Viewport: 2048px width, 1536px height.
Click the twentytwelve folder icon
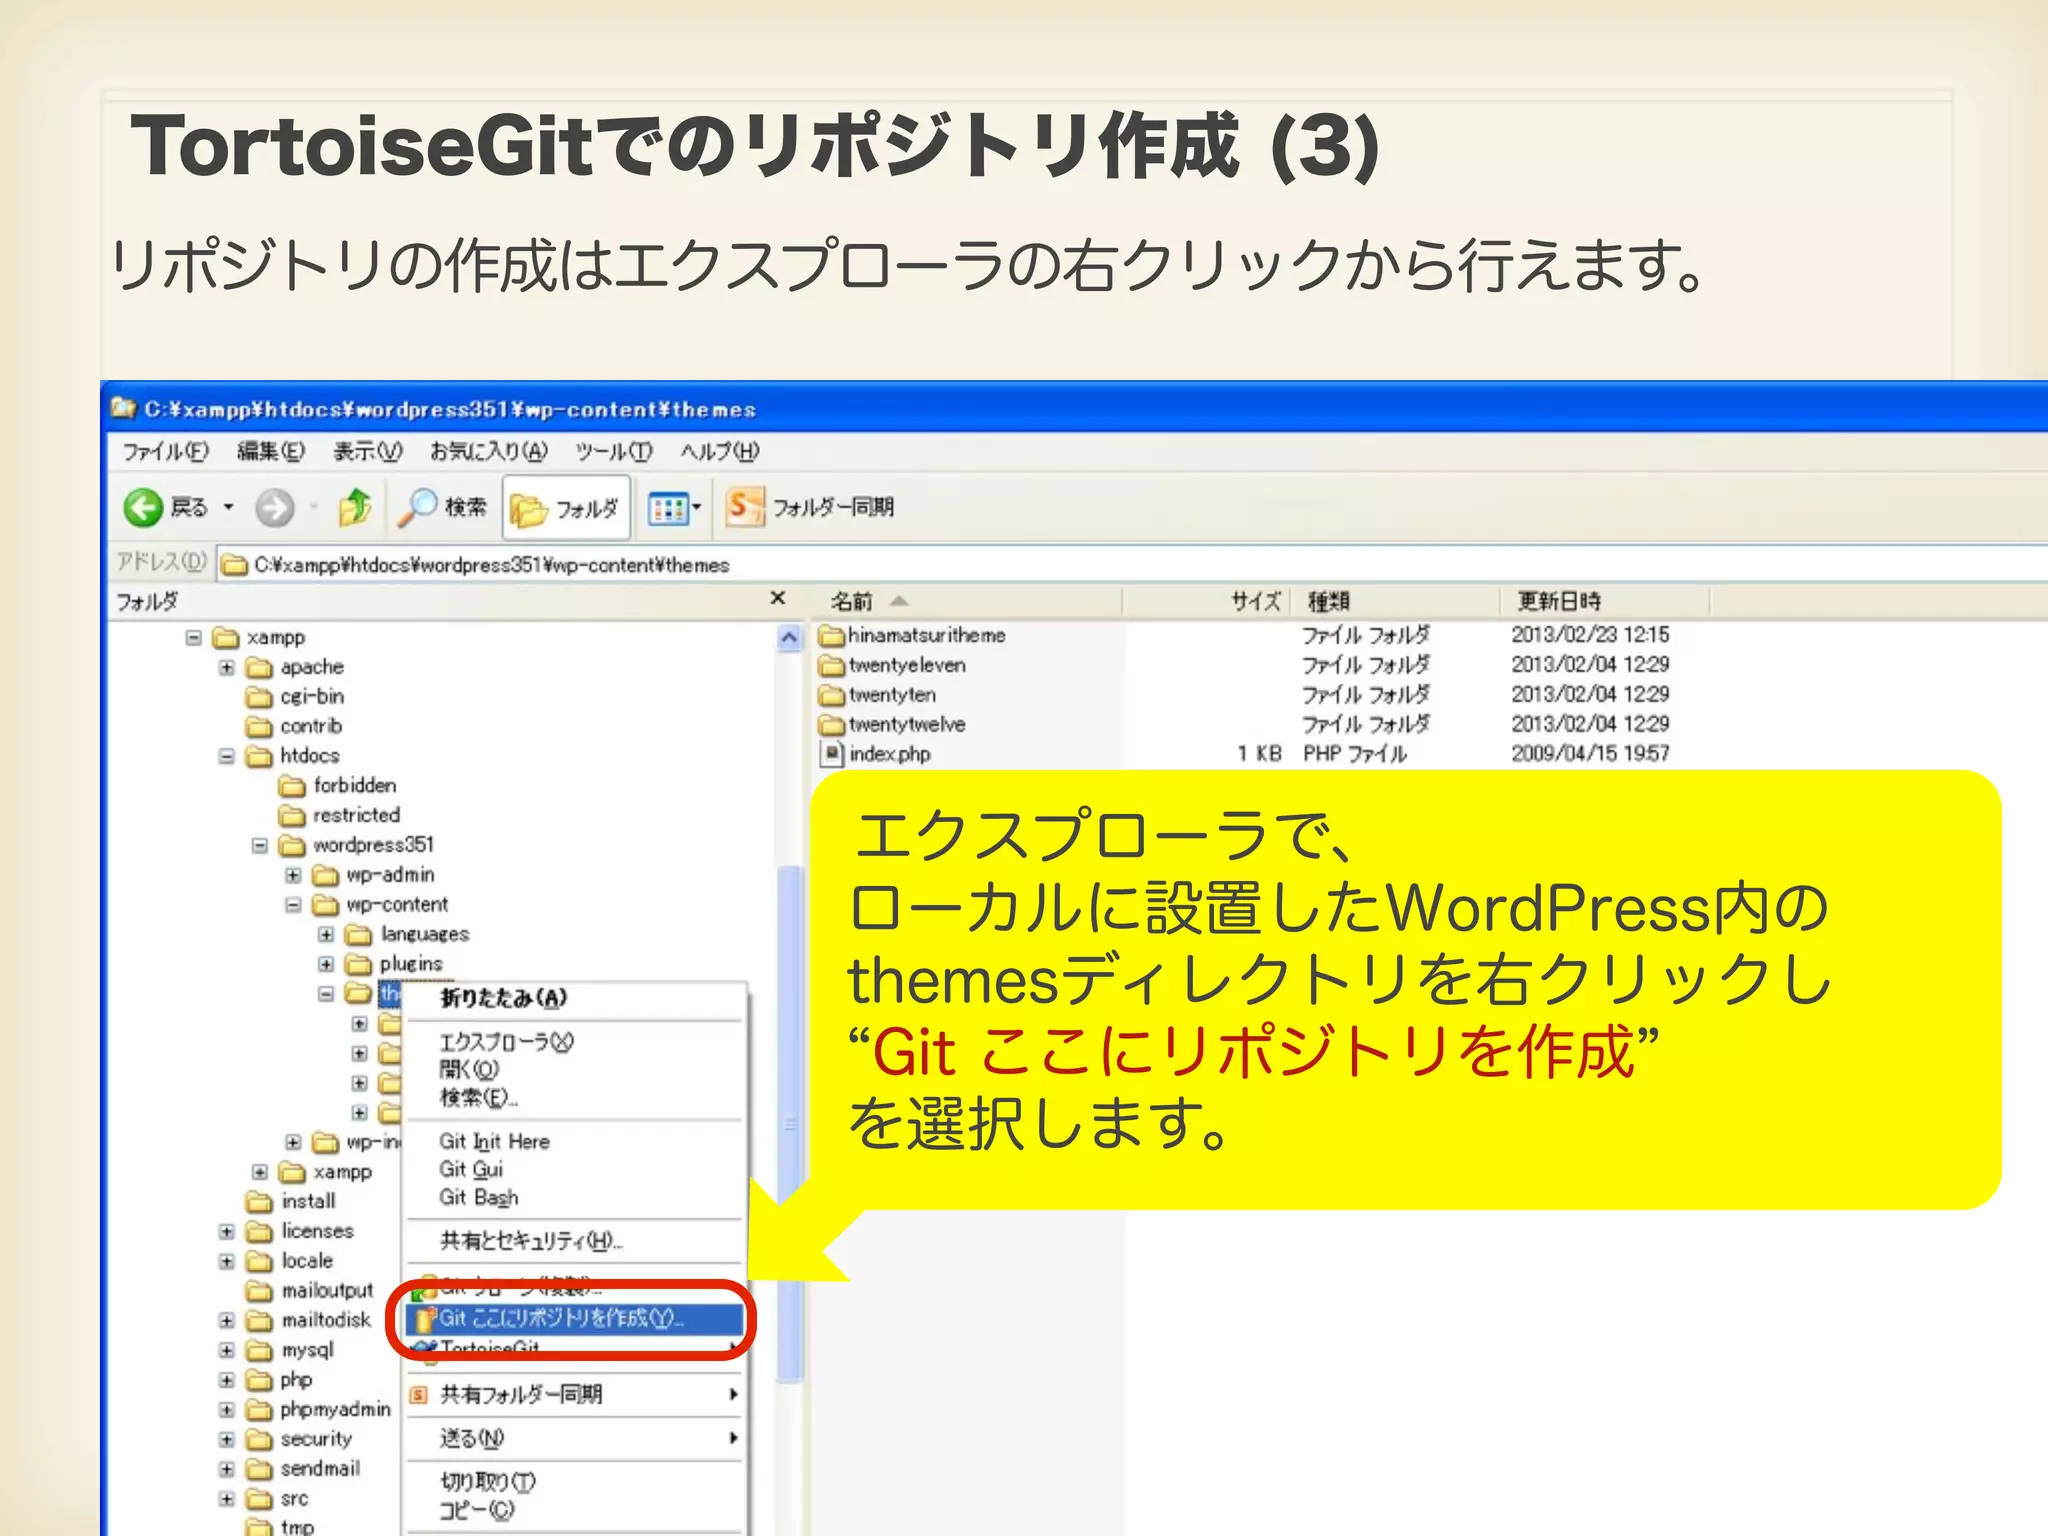pos(831,724)
